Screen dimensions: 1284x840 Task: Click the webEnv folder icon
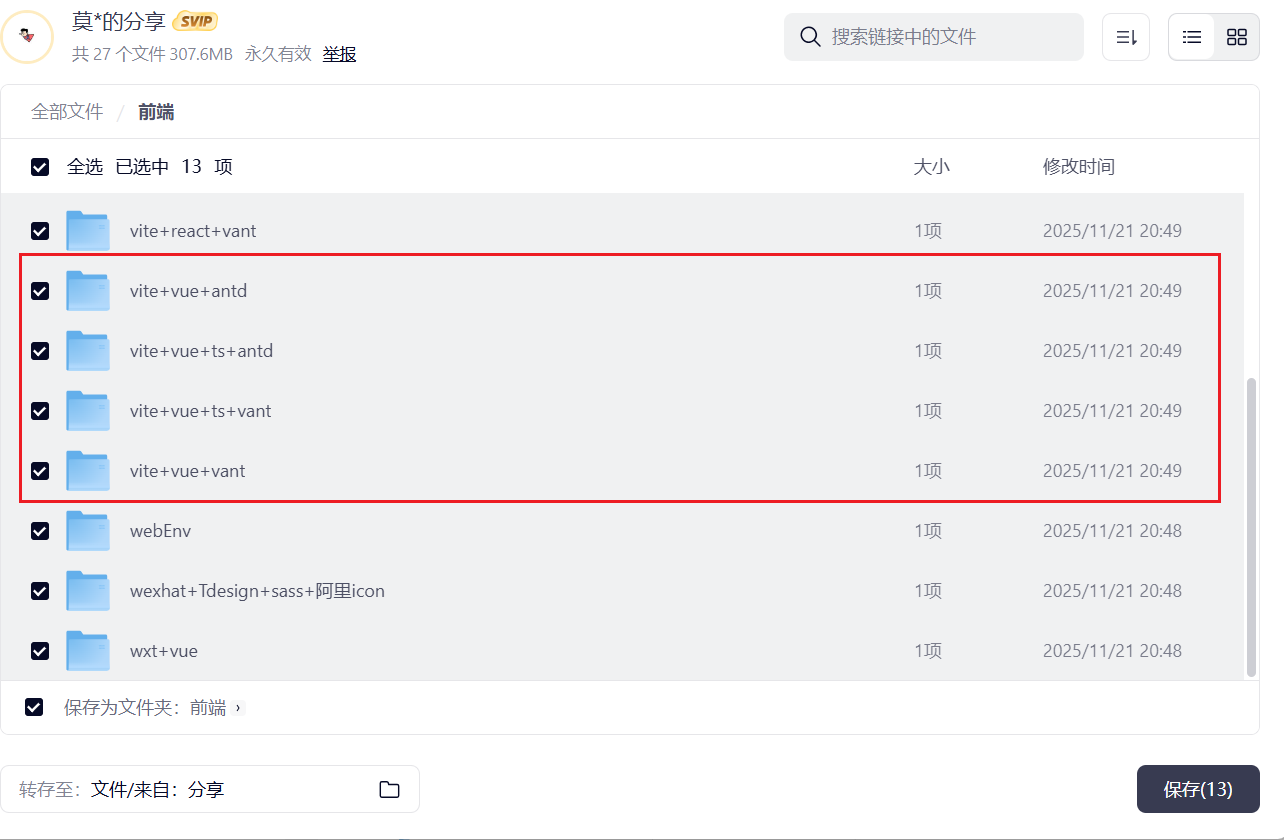pyautogui.click(x=88, y=531)
